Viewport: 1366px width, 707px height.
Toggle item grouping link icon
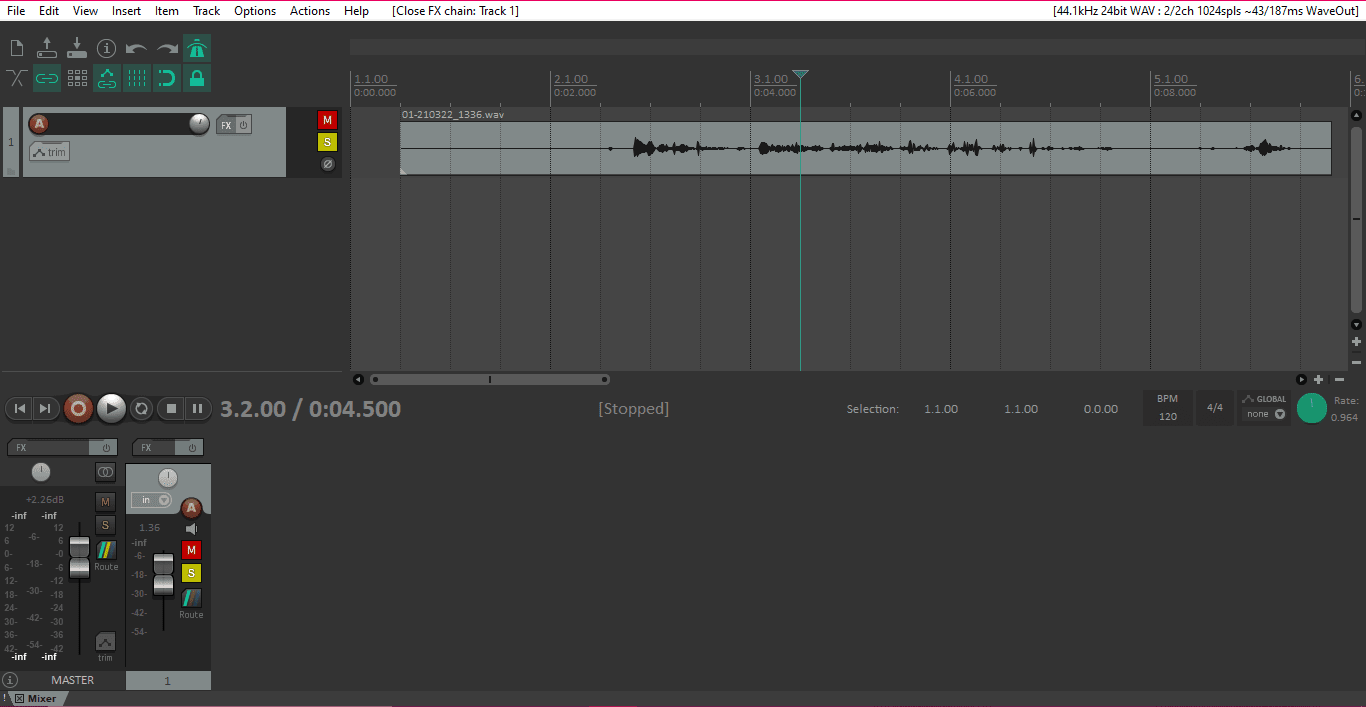click(x=47, y=78)
